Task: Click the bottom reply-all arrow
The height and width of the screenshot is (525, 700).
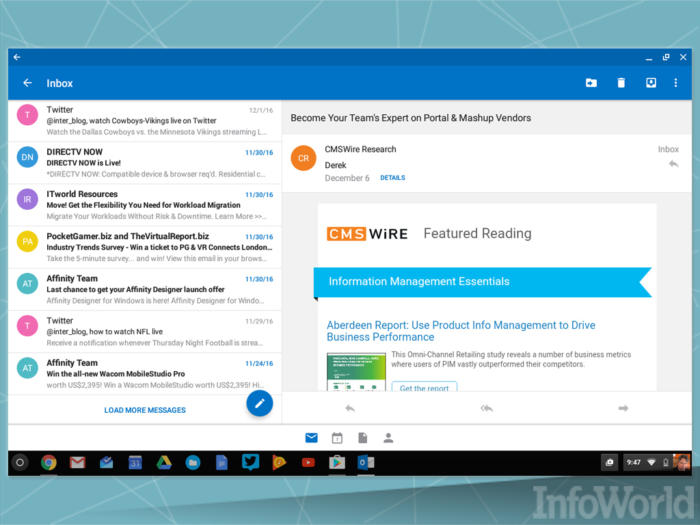Action: tap(487, 408)
